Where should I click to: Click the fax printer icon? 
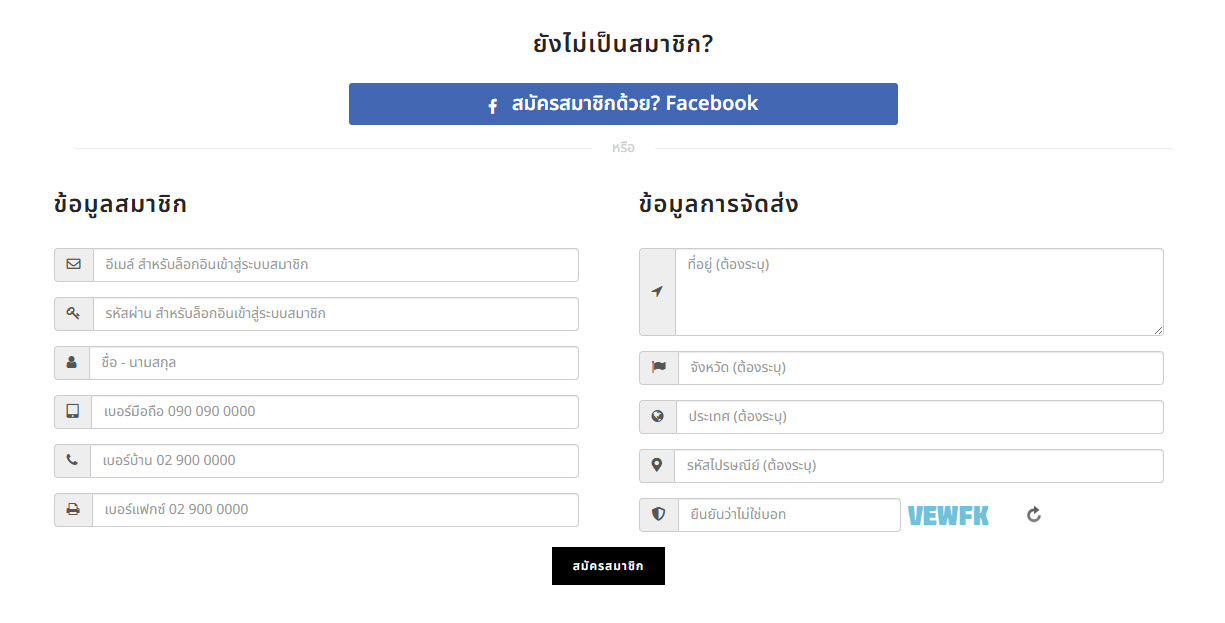coord(73,510)
